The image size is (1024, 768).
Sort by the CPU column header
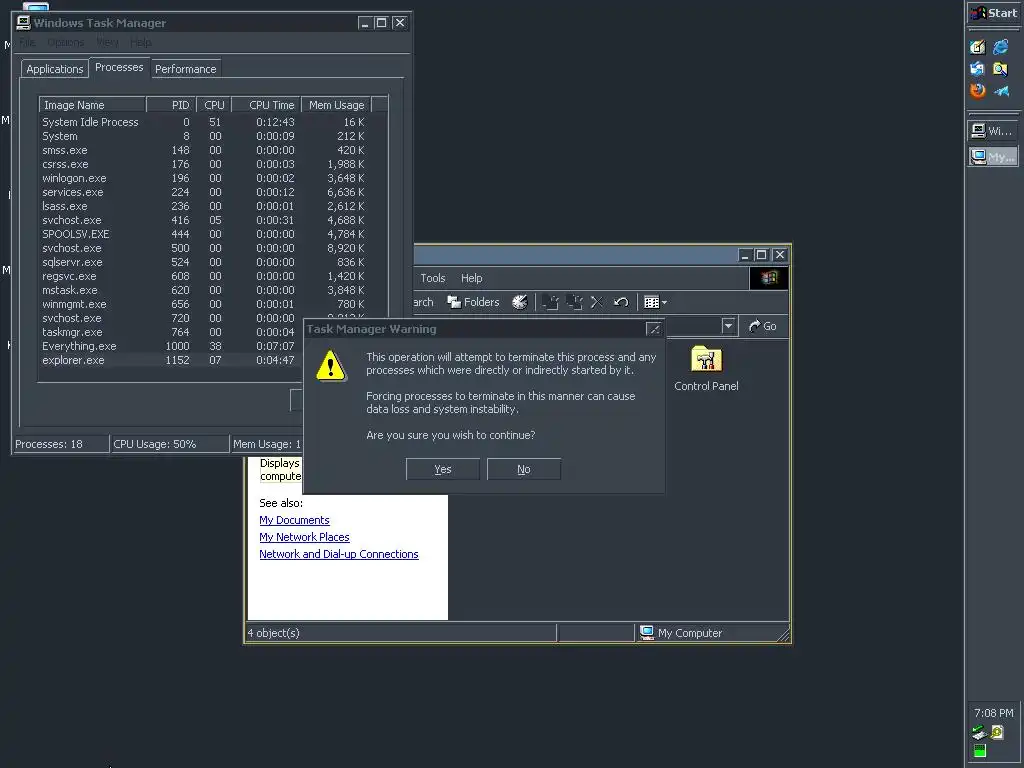tap(214, 105)
